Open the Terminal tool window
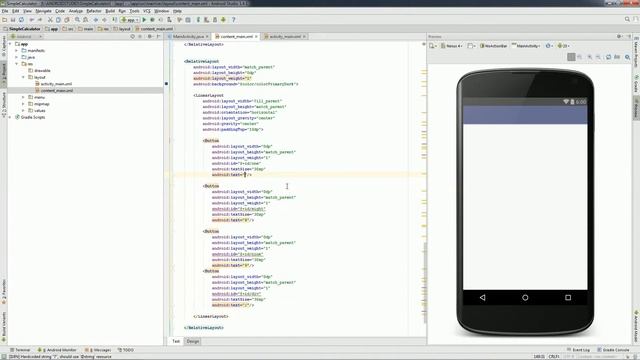640x360 pixels. click(20, 350)
